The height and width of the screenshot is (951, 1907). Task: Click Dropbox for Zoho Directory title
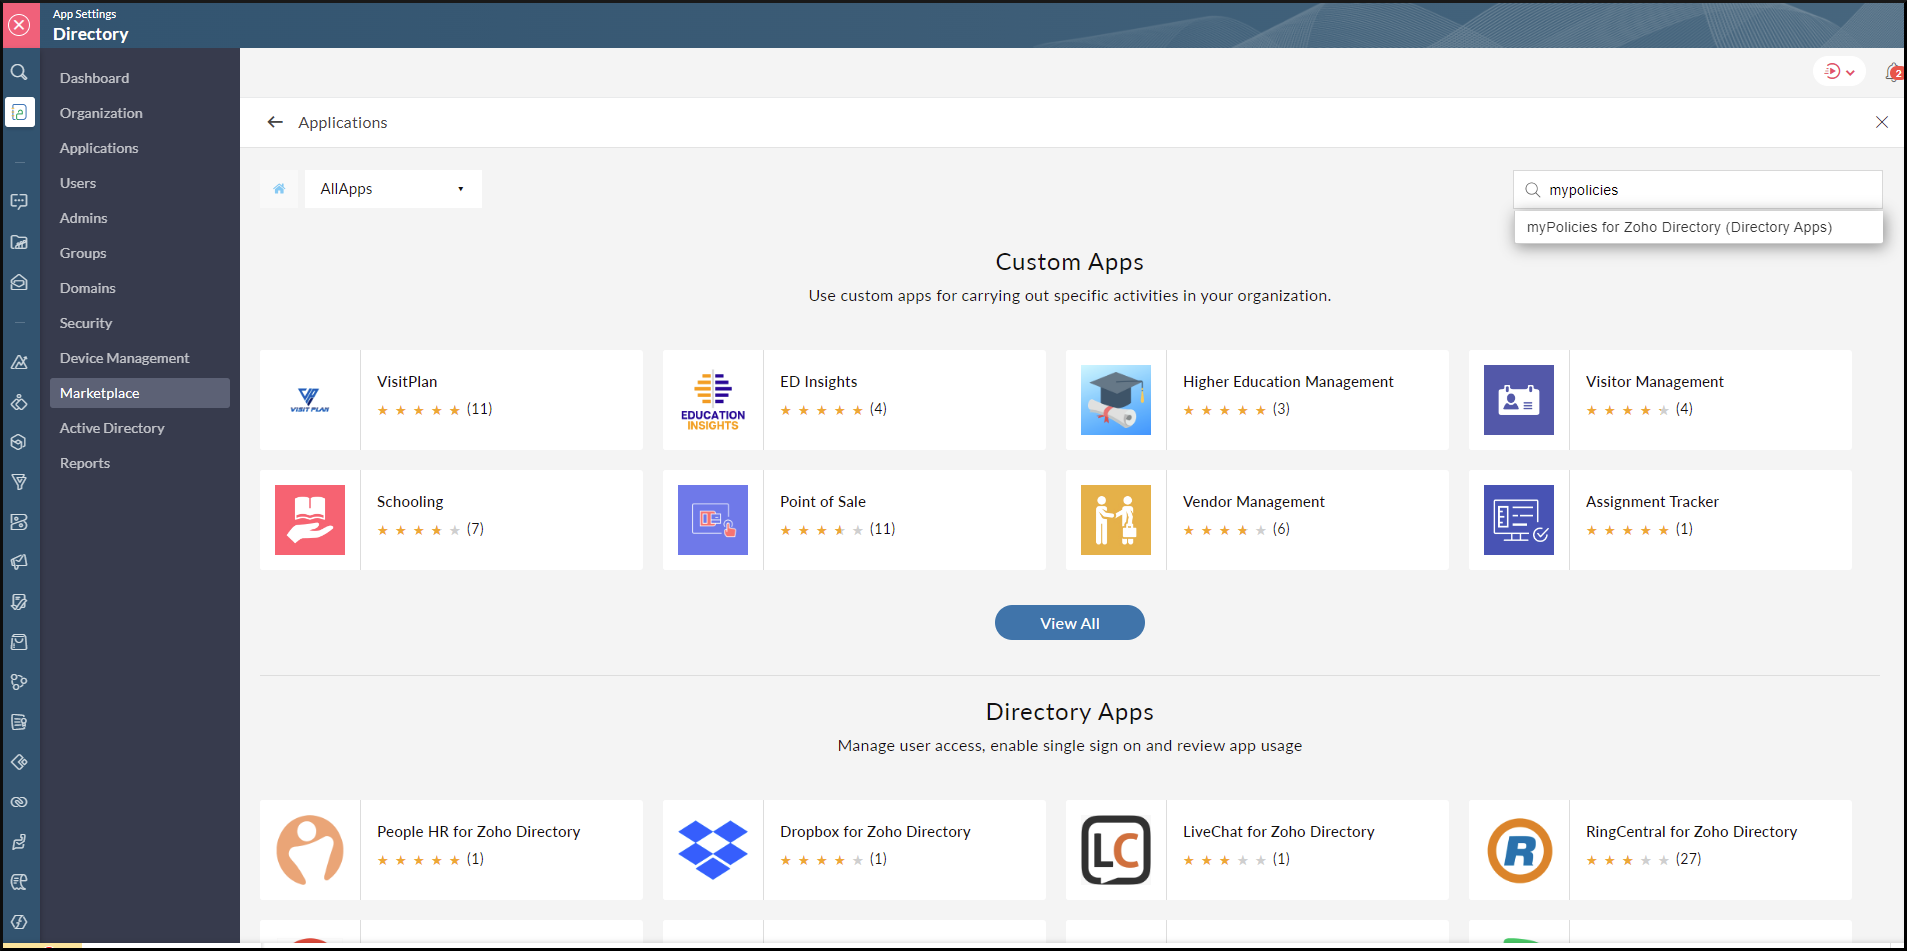tap(875, 832)
